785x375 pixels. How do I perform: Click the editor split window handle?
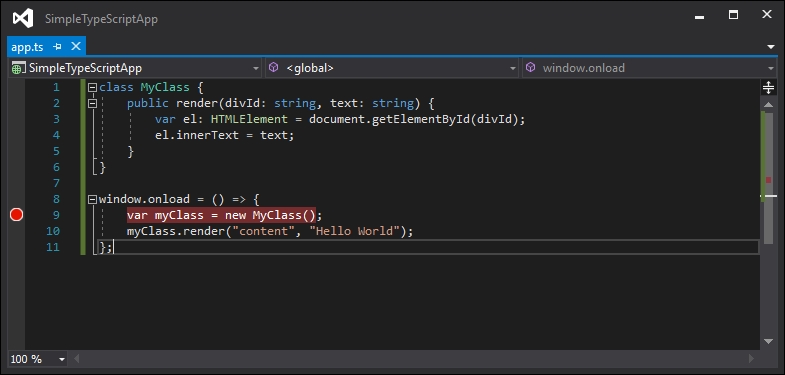coord(768,88)
